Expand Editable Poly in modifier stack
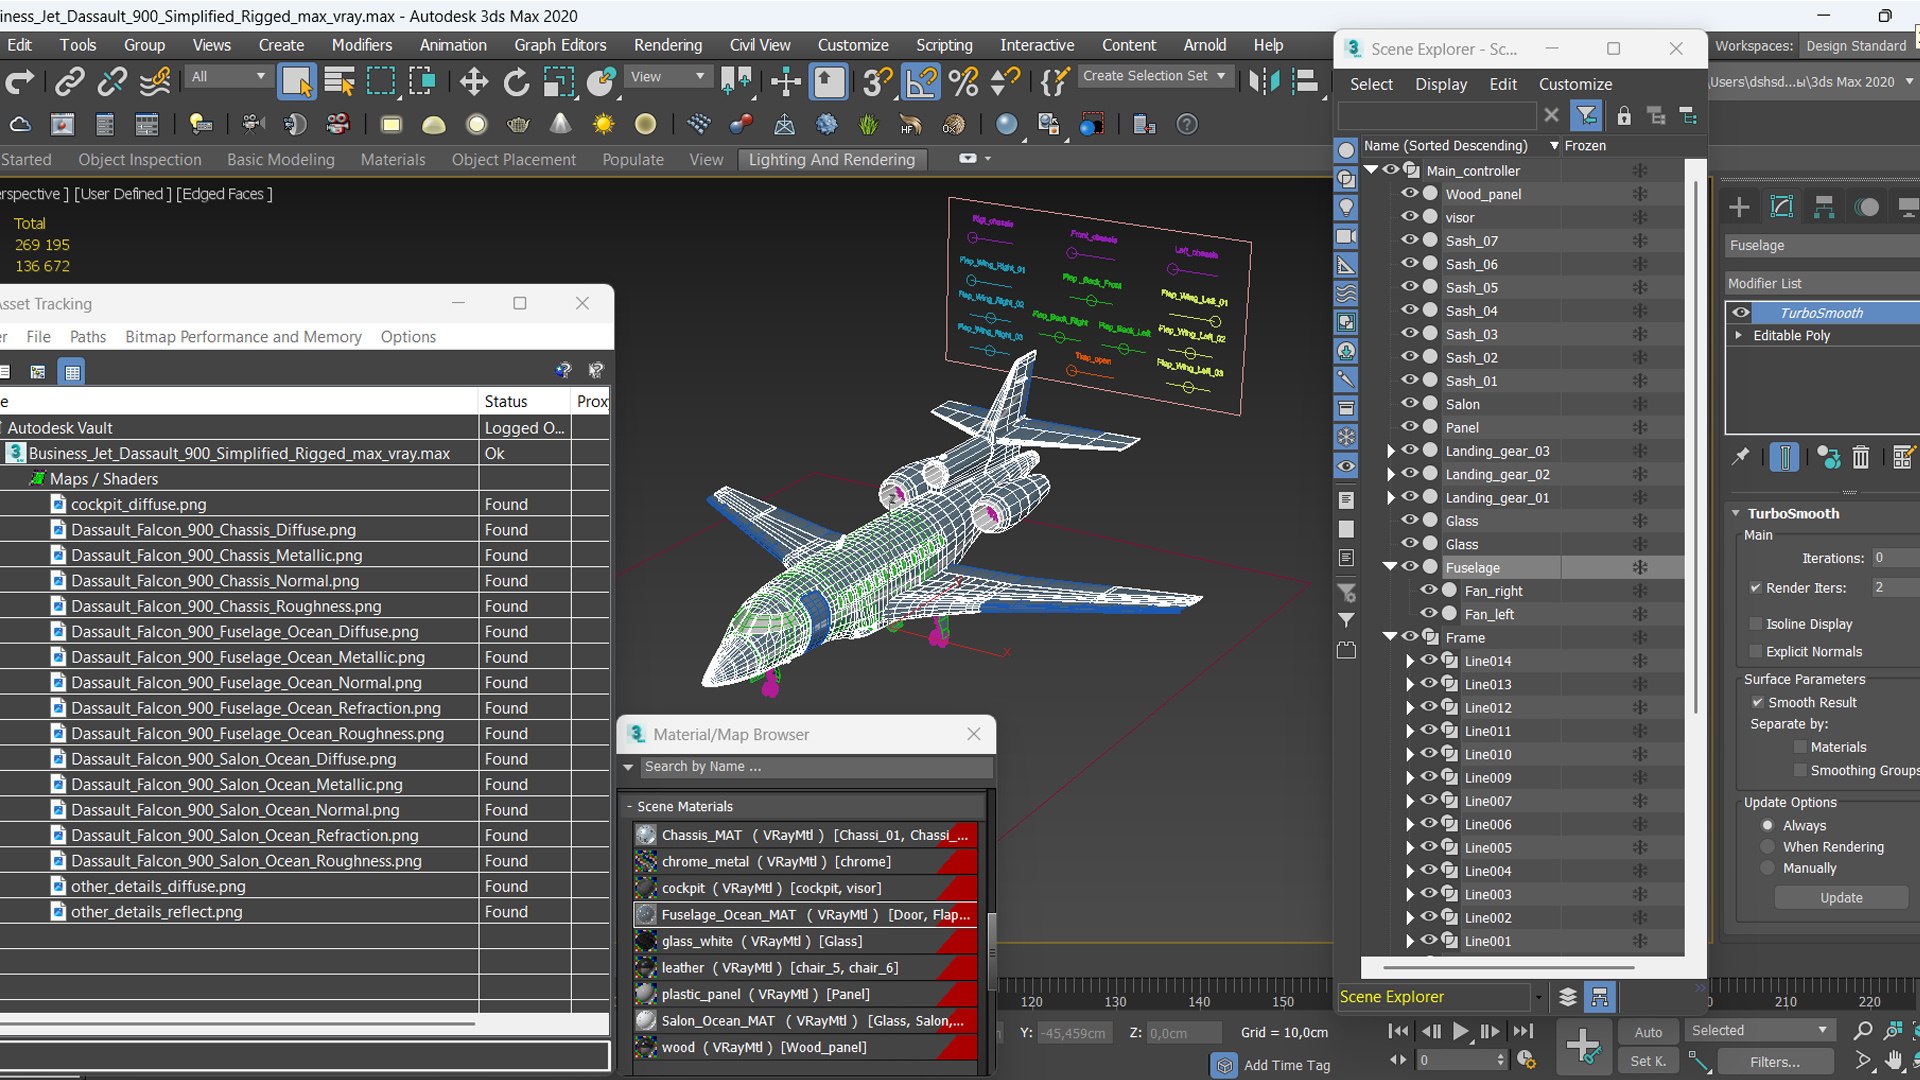Viewport: 1920px width, 1080px height. point(1739,335)
